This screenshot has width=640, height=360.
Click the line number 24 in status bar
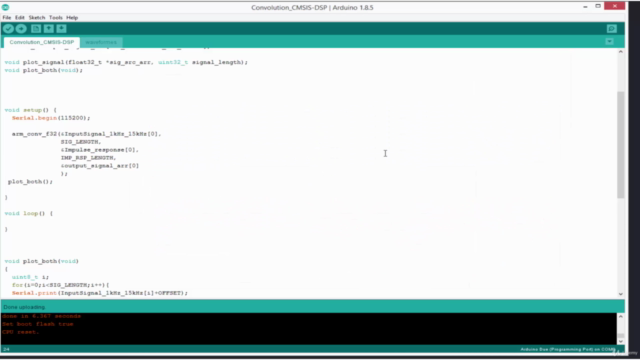[x=6, y=349]
